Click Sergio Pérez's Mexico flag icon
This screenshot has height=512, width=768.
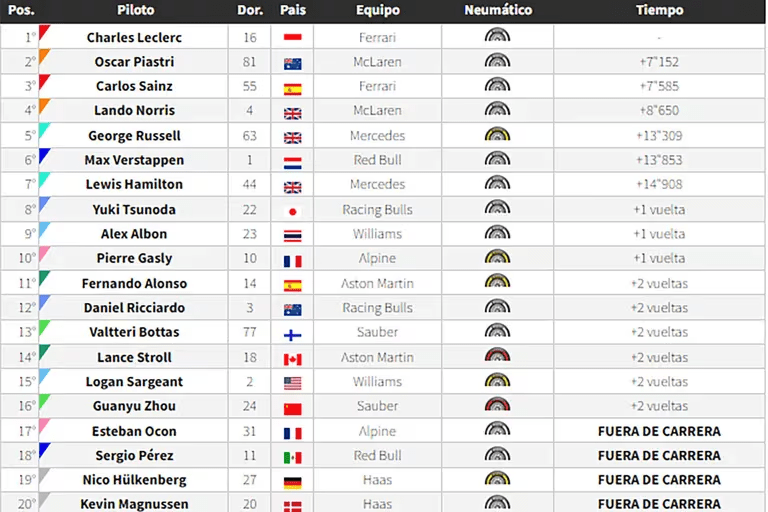[293, 457]
